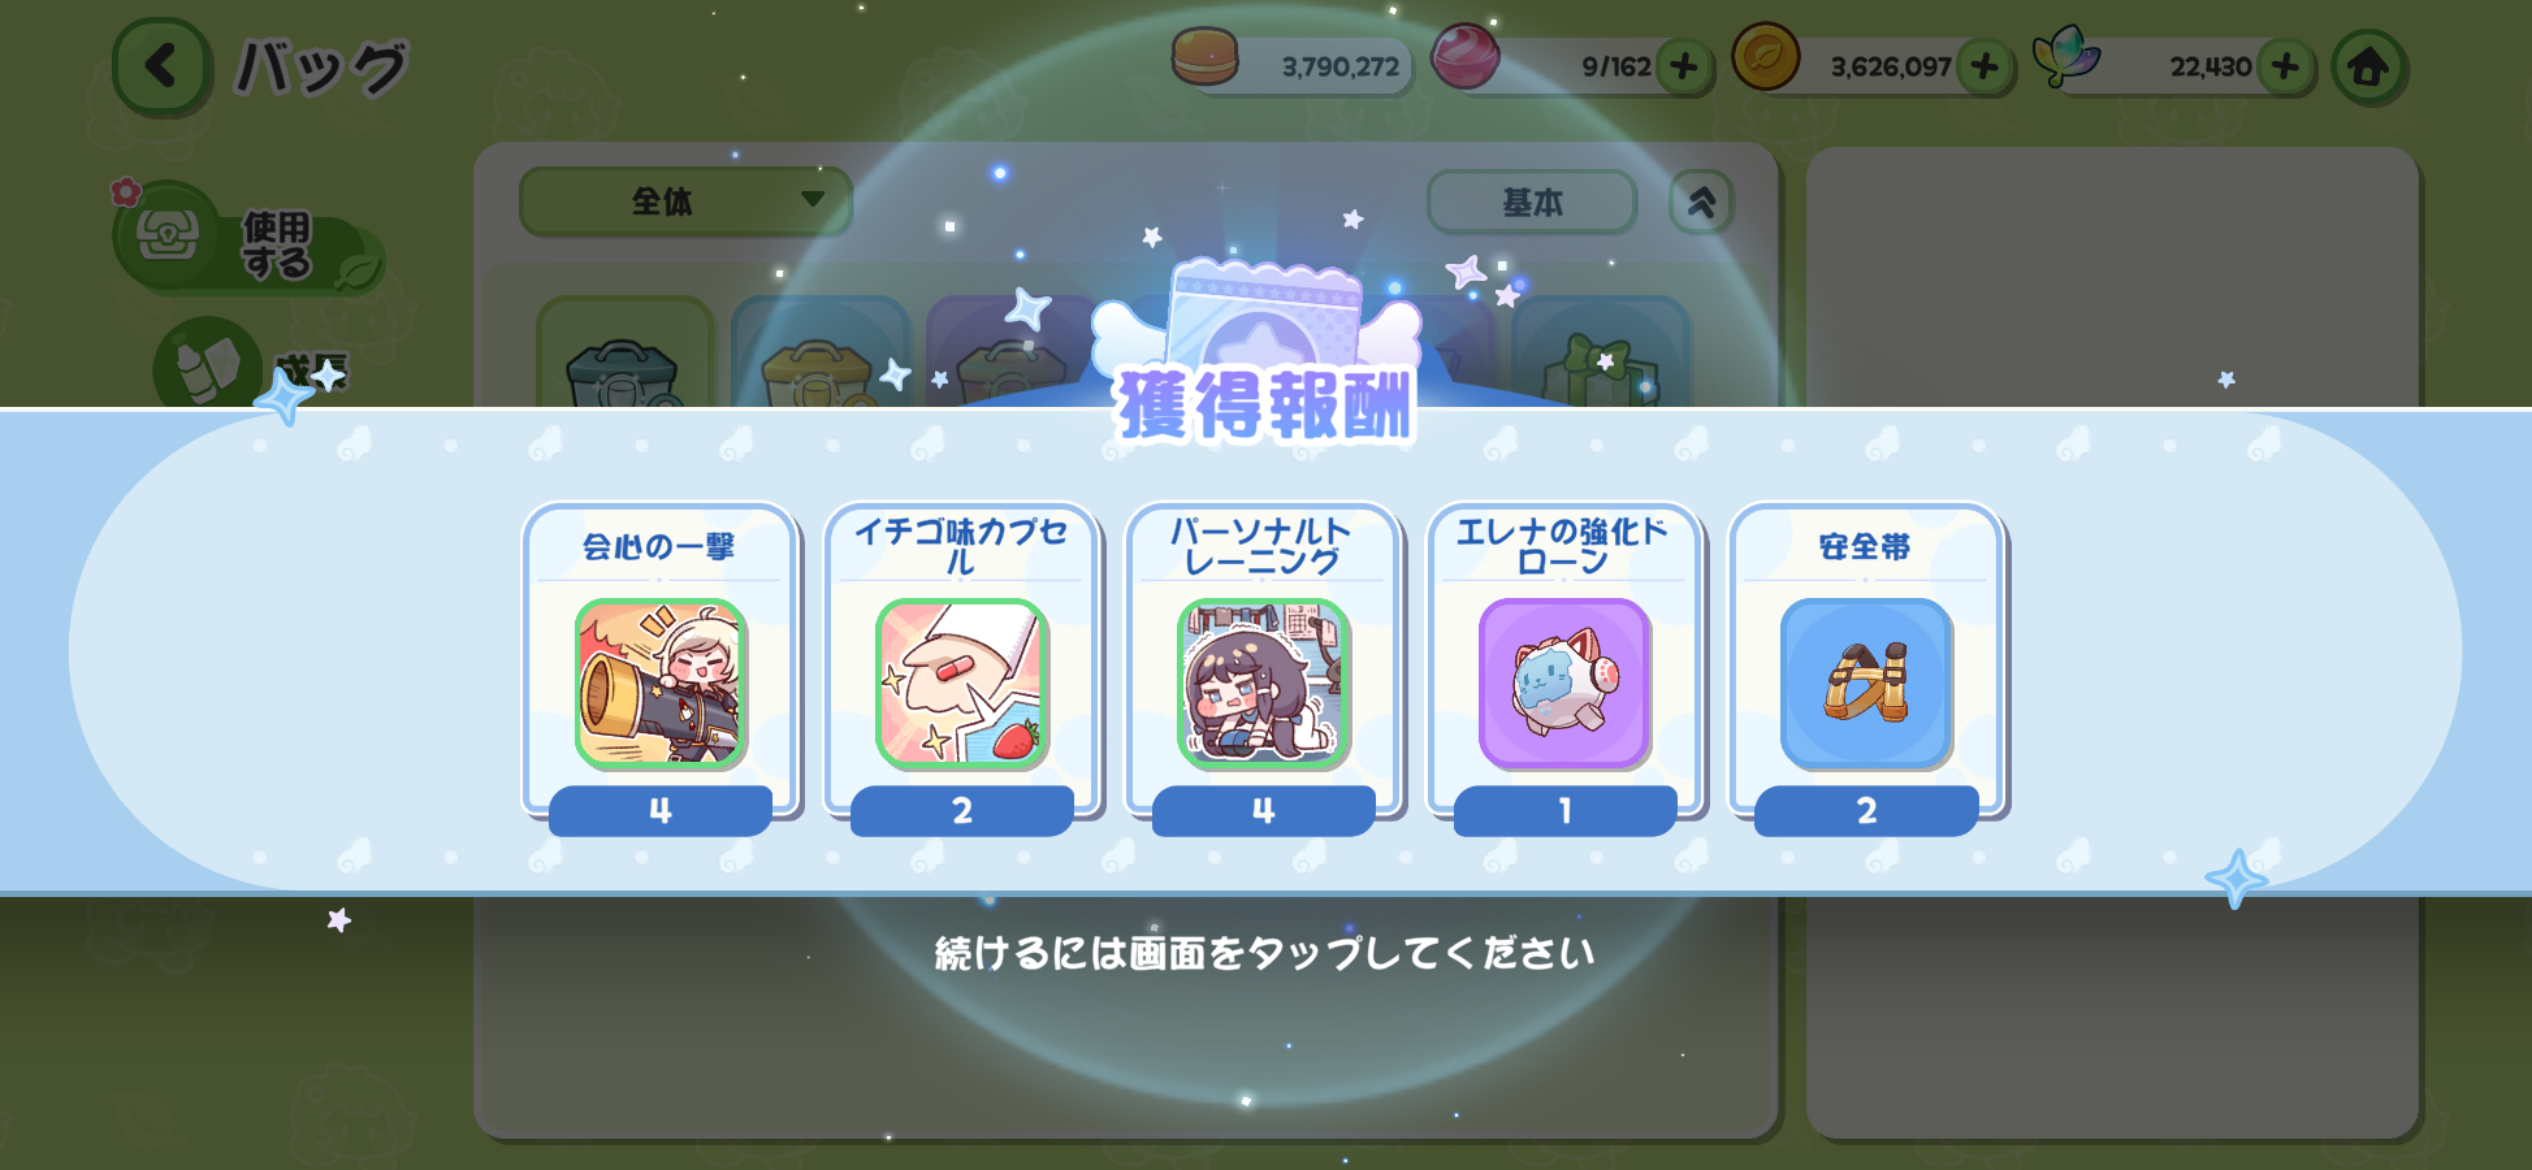2532x1170 pixels.
Task: Select the 会心の一撃 reward card icon
Action: point(660,683)
